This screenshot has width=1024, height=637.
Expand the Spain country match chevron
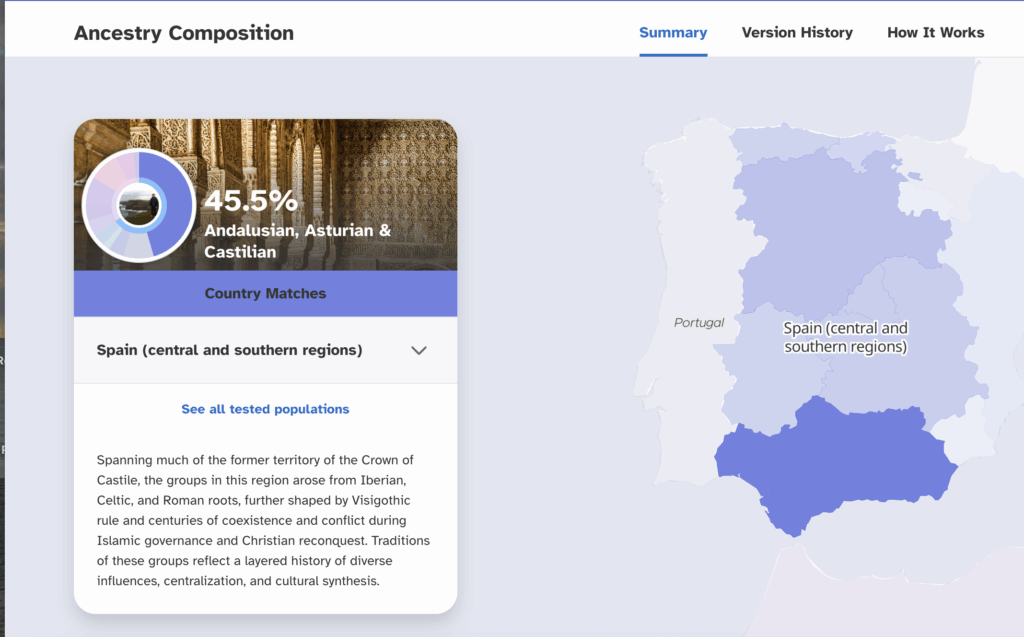click(x=419, y=350)
